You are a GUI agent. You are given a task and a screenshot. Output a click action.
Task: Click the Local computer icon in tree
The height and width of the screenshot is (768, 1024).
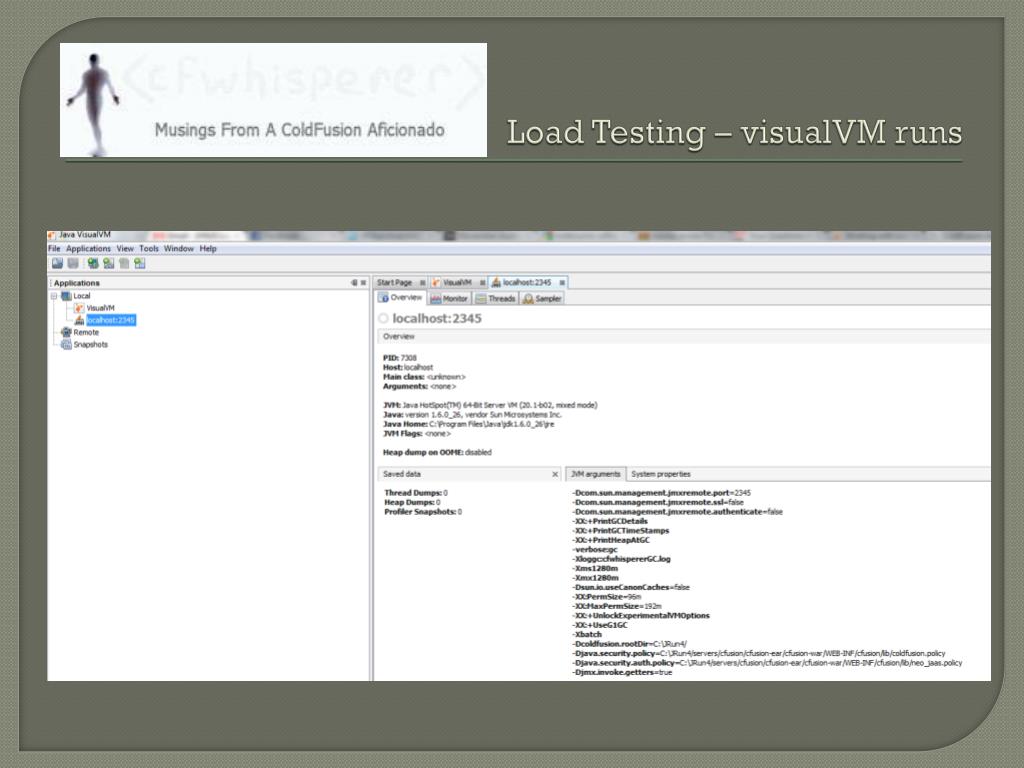pos(66,296)
